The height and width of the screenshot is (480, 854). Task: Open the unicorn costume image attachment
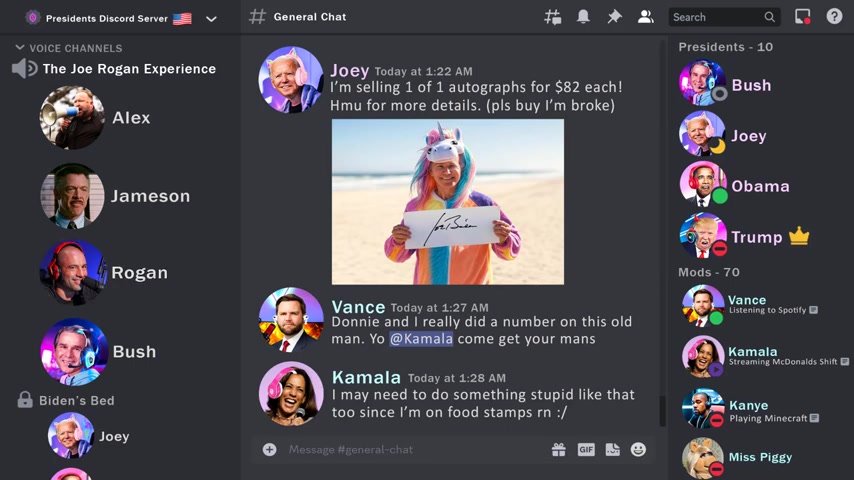click(x=448, y=202)
